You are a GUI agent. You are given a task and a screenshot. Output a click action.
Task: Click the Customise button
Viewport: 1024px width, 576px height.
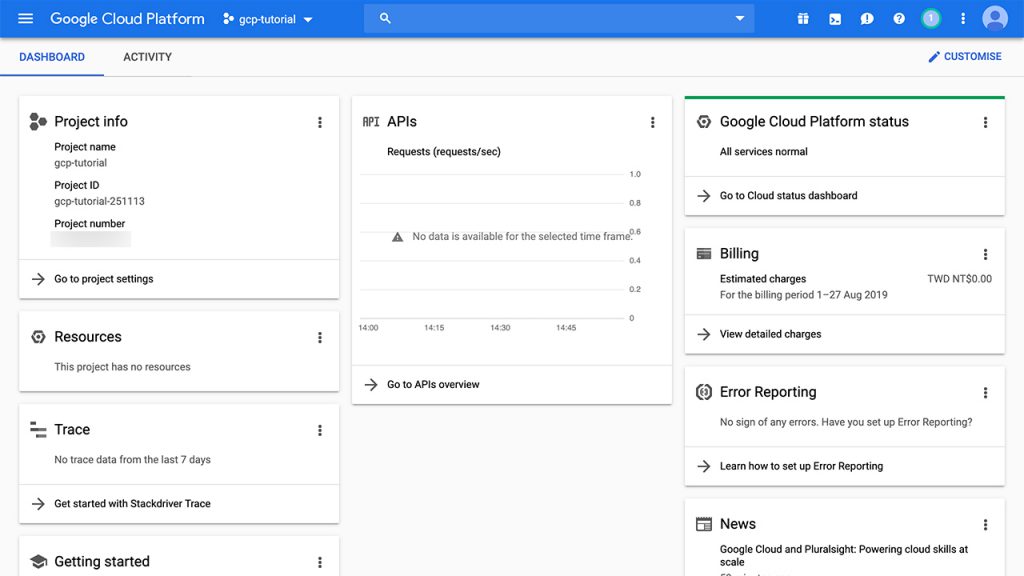click(x=965, y=57)
